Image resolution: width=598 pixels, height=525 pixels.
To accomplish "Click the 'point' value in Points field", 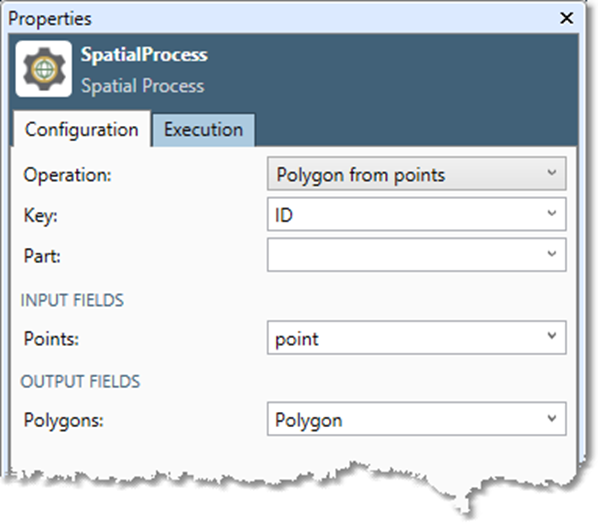I will coord(297,339).
